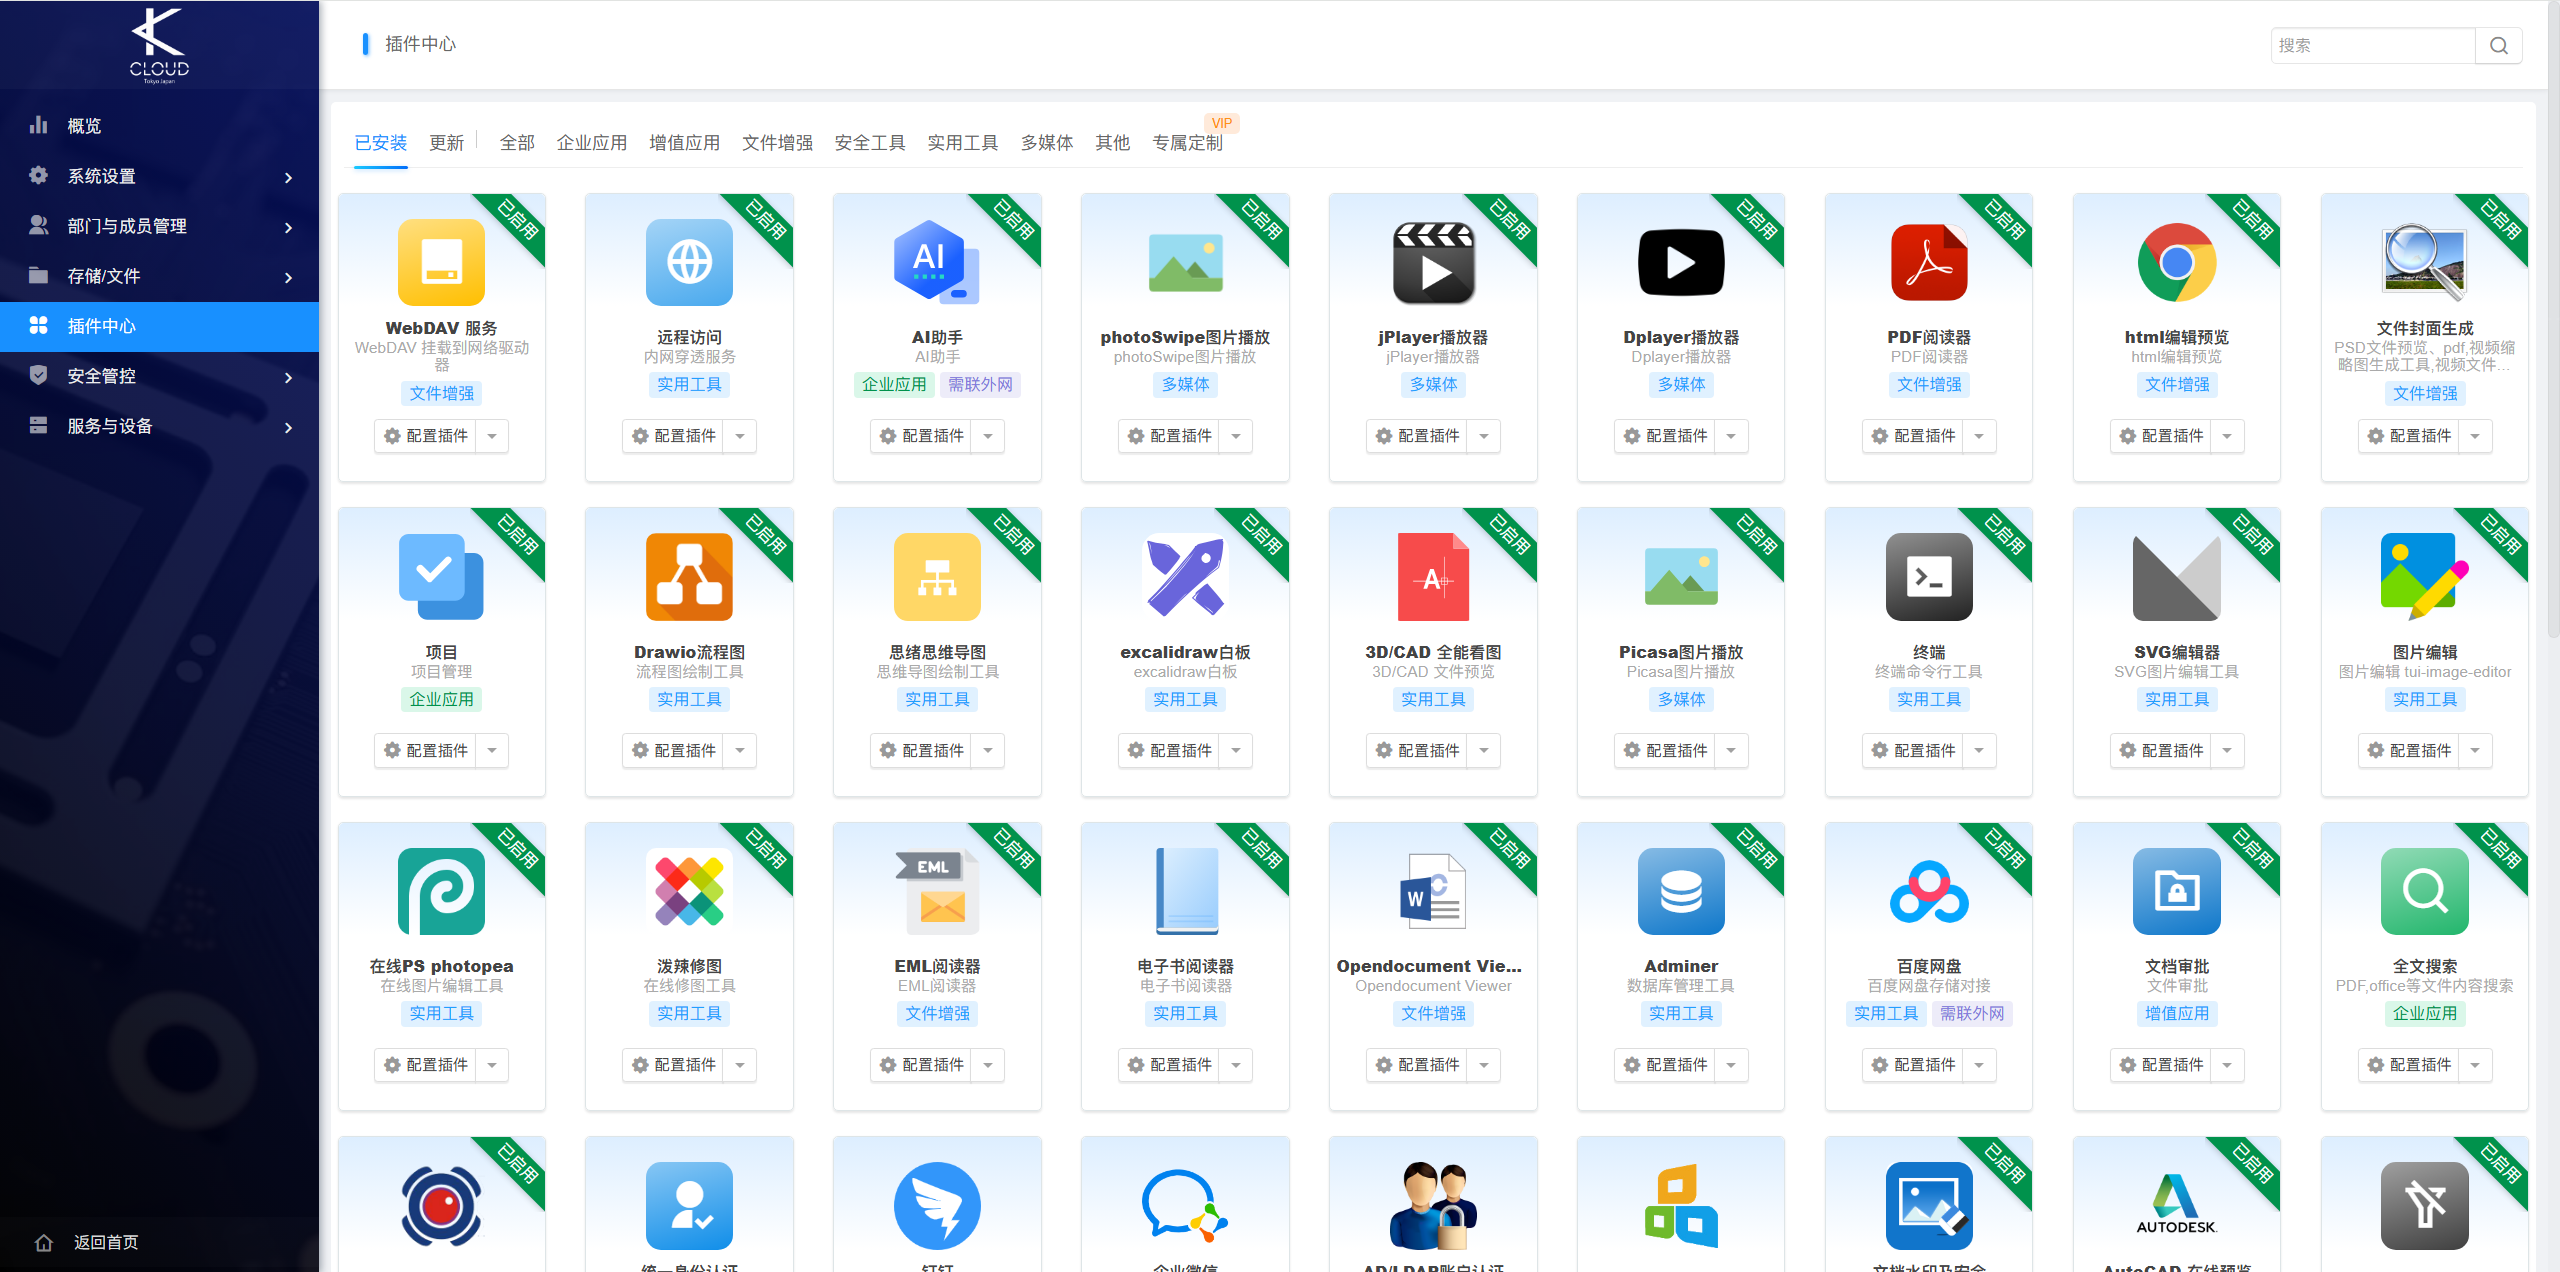Click the 文档审批 icon

[x=2177, y=891]
